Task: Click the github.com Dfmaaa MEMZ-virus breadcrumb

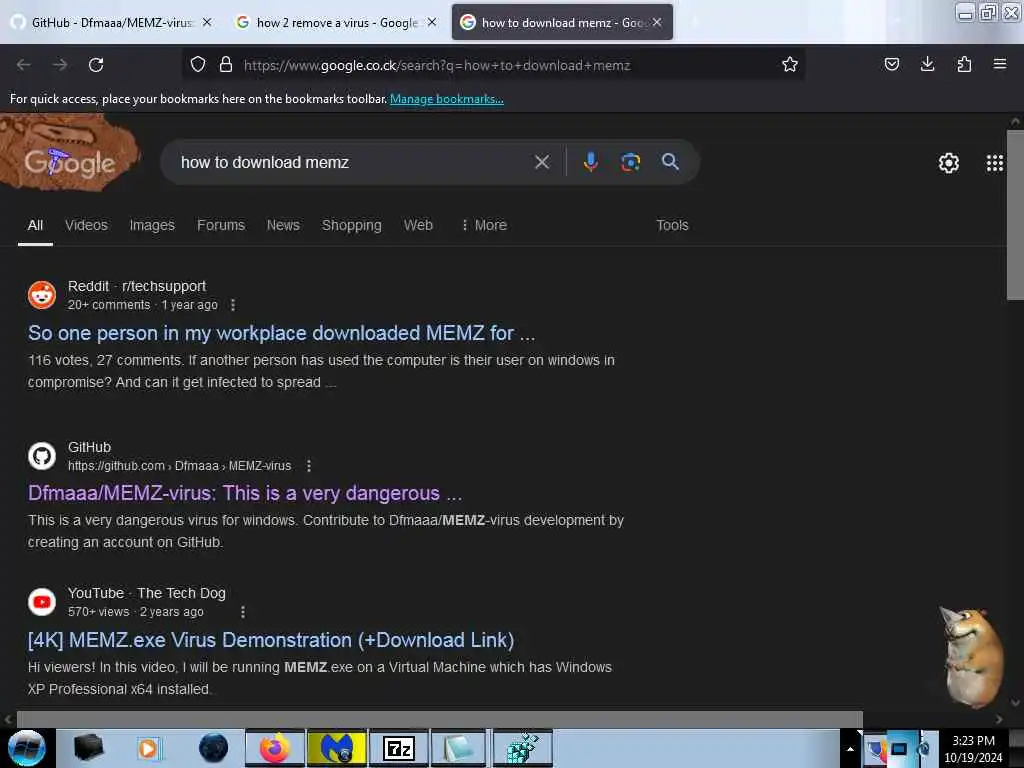Action: tap(180, 466)
